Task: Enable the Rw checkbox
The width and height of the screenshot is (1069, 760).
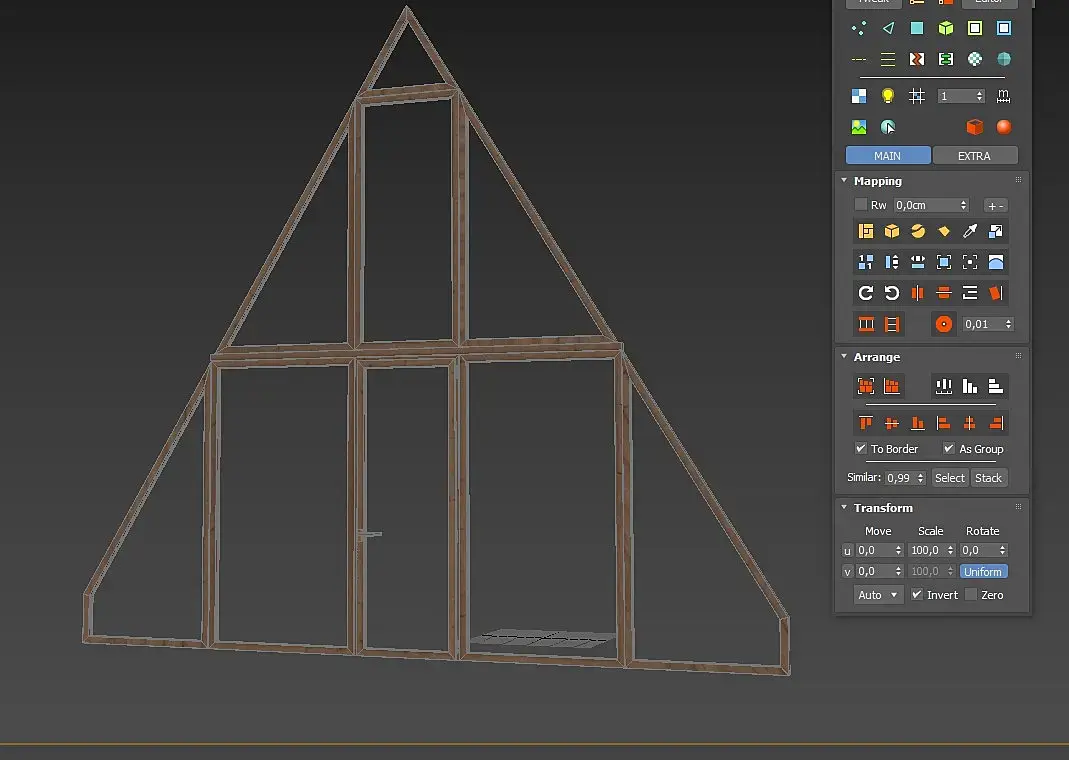Action: [861, 205]
